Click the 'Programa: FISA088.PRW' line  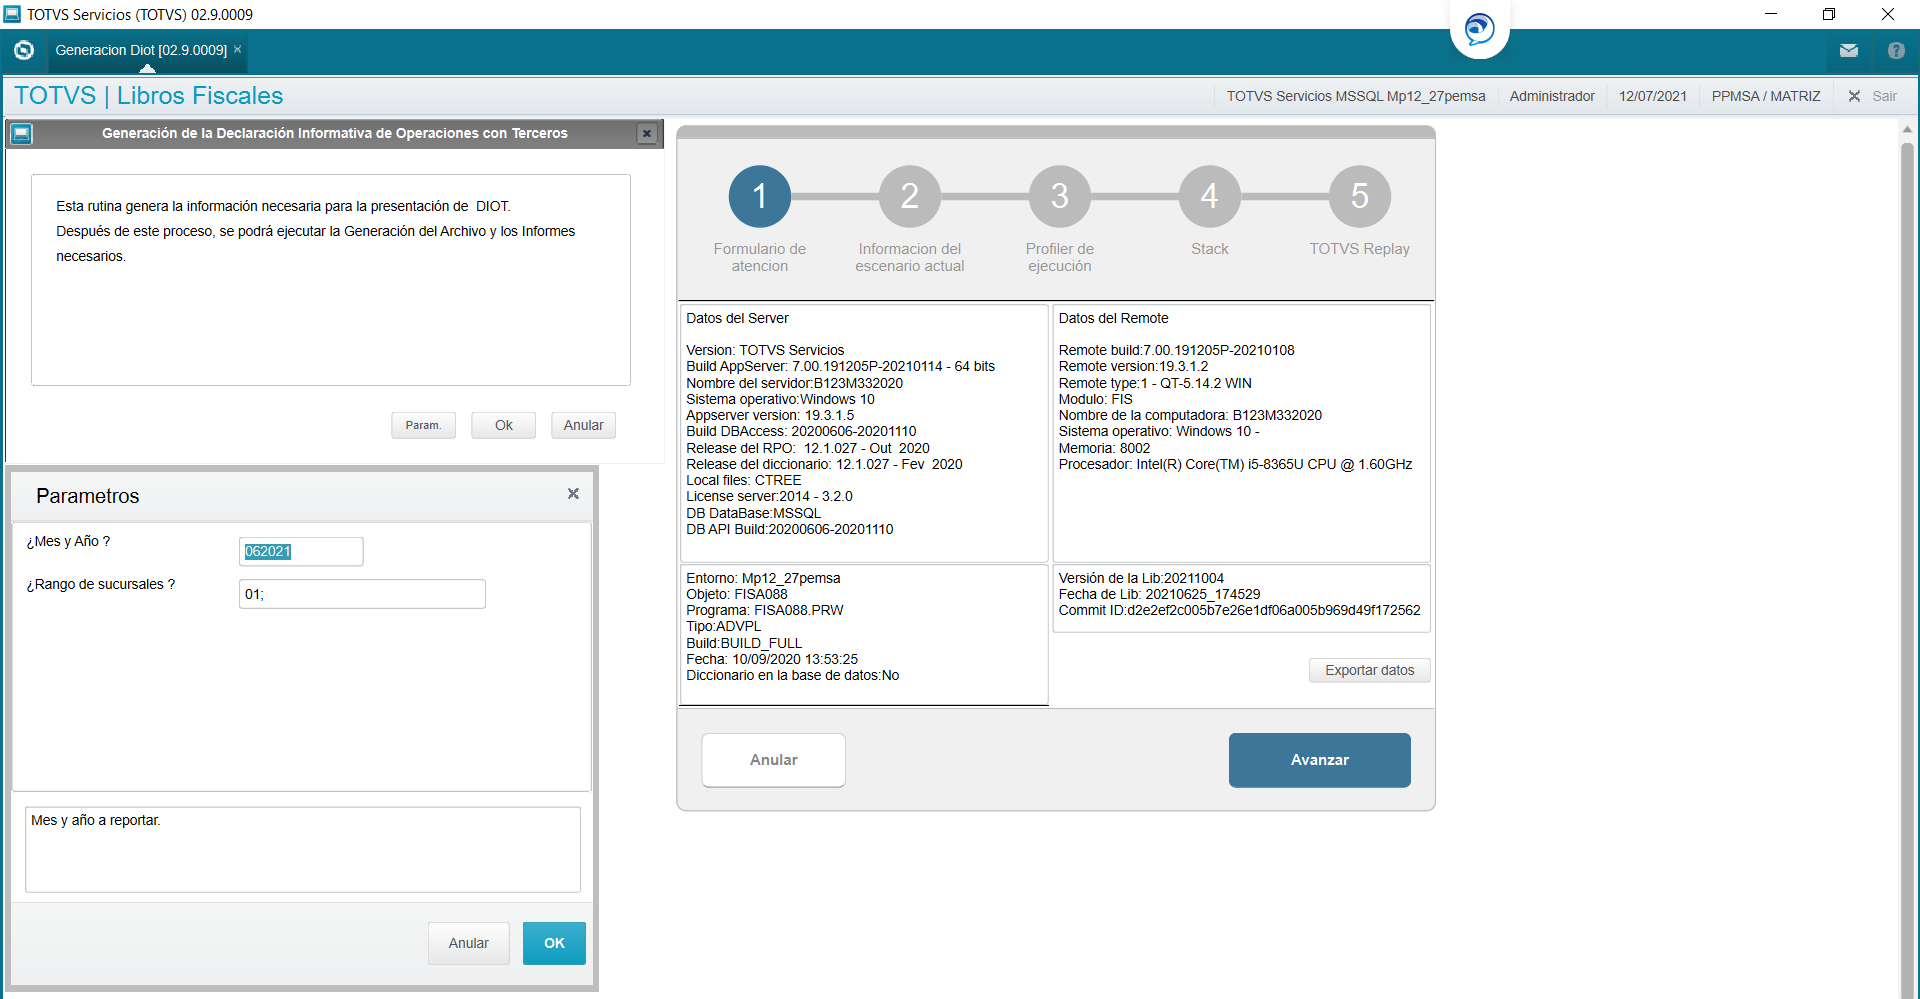(765, 610)
